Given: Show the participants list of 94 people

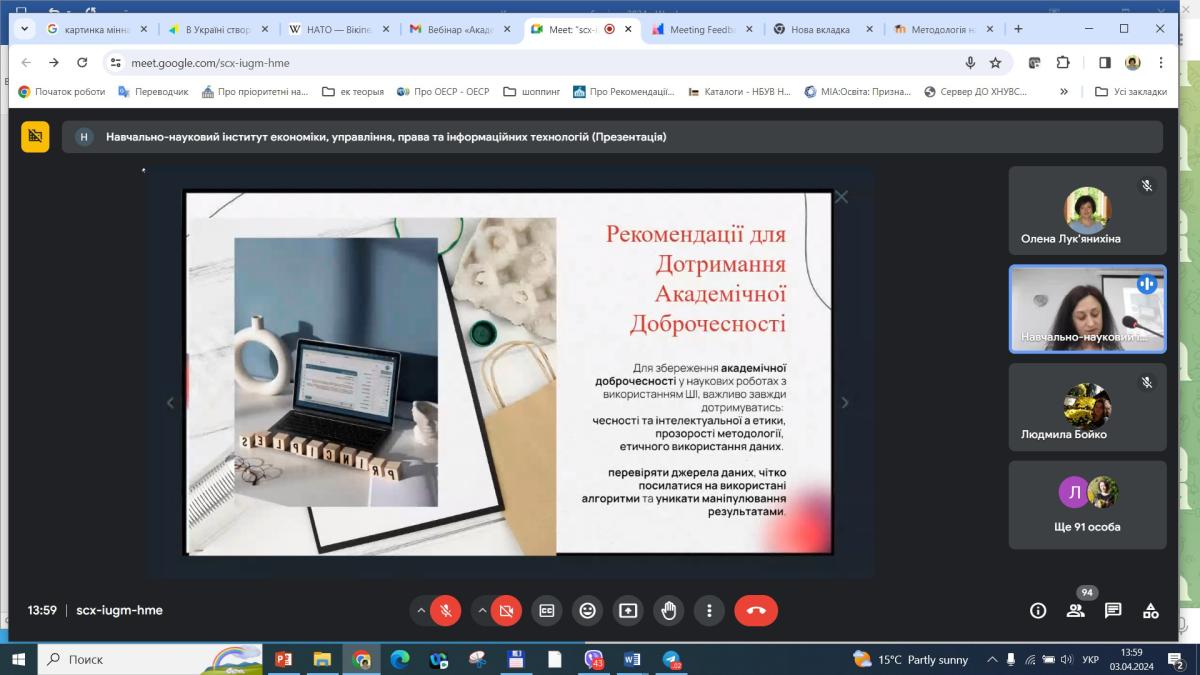Looking at the screenshot, I should tap(1076, 610).
